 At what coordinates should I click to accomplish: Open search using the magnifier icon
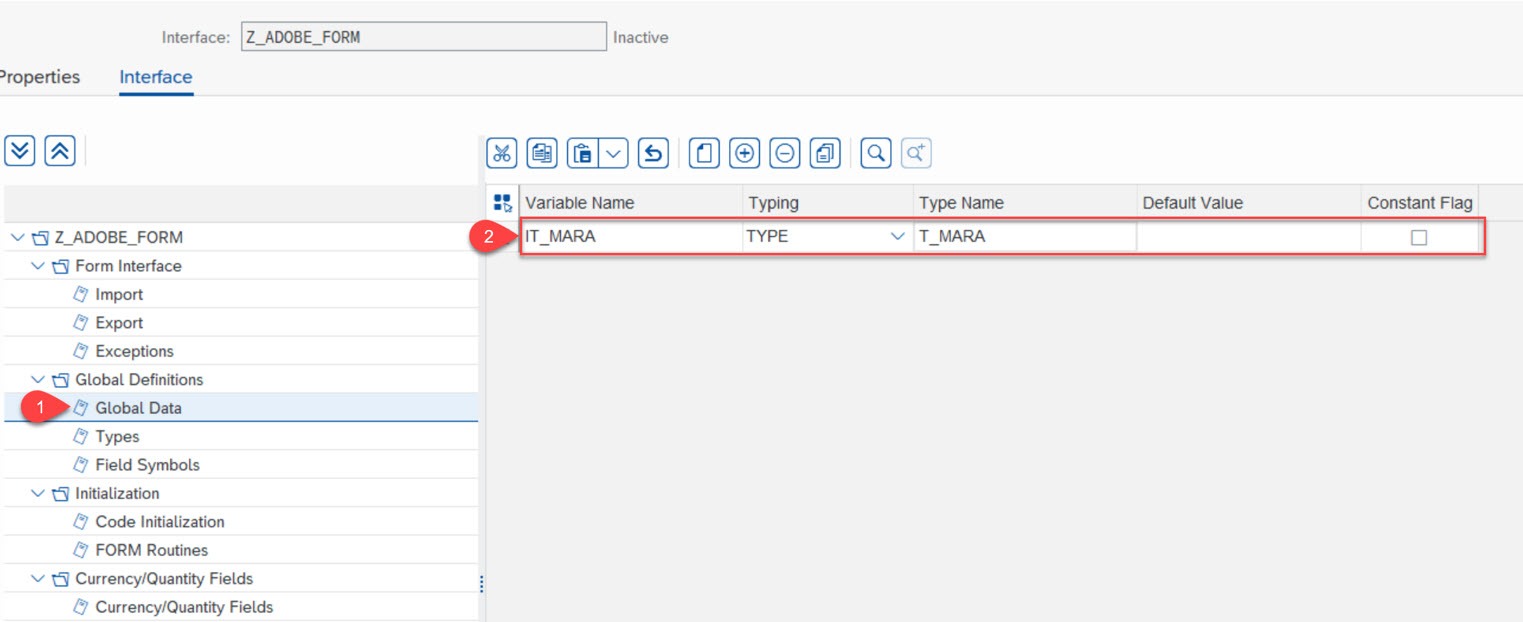coord(874,153)
